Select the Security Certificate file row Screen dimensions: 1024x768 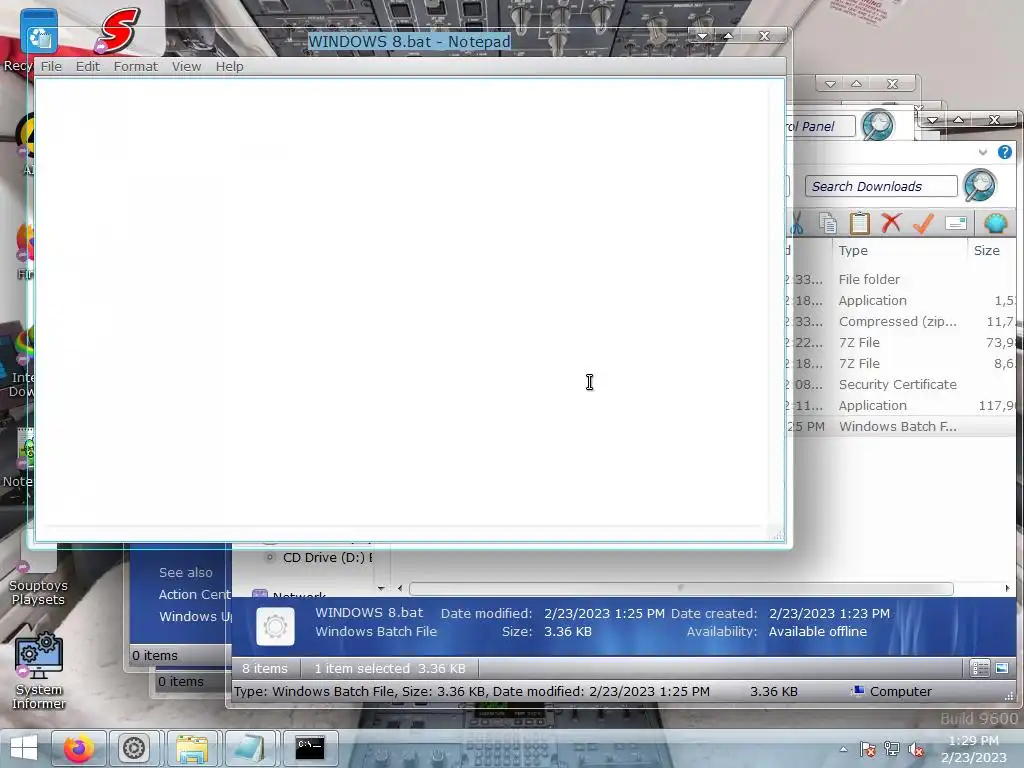point(901,384)
